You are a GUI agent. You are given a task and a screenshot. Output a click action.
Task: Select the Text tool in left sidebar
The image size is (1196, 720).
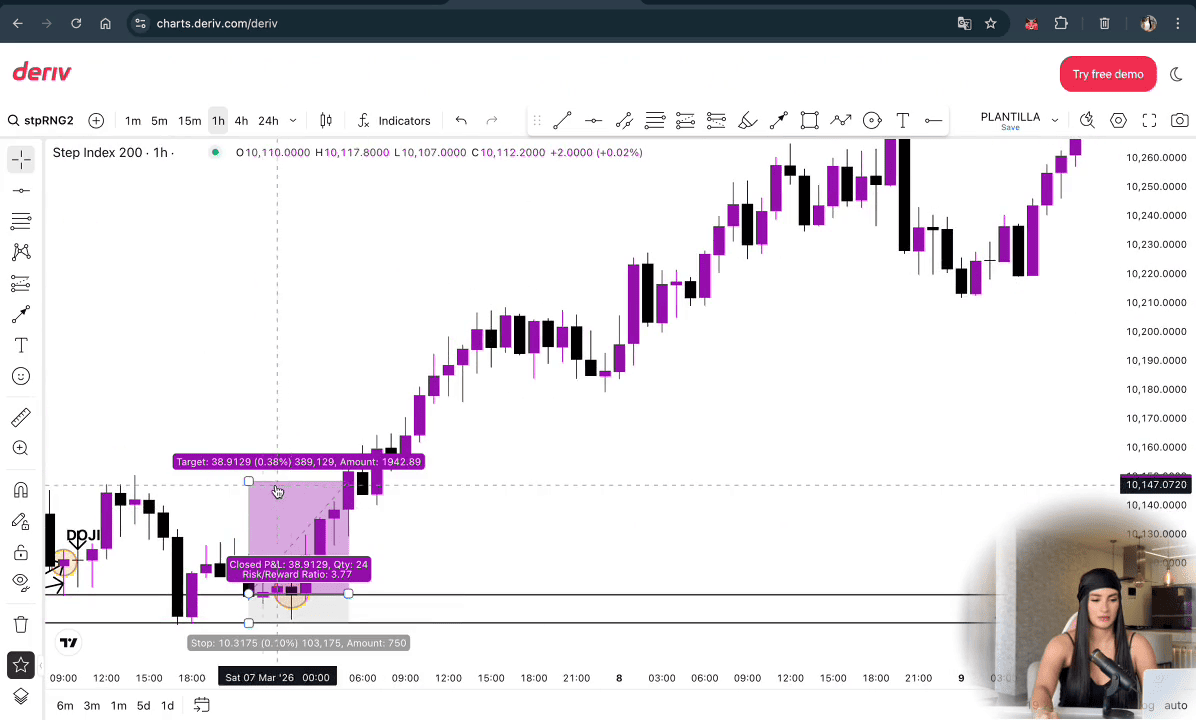click(x=21, y=346)
